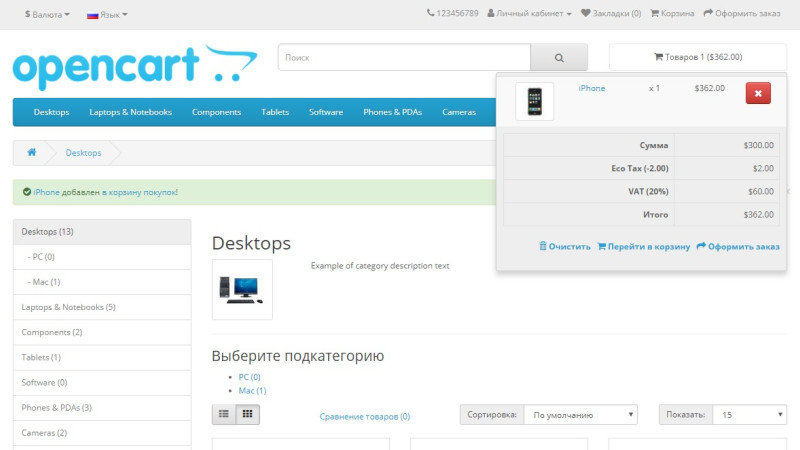Open Сравнение товаров (0) link
This screenshot has width=800, height=450.
[x=365, y=416]
